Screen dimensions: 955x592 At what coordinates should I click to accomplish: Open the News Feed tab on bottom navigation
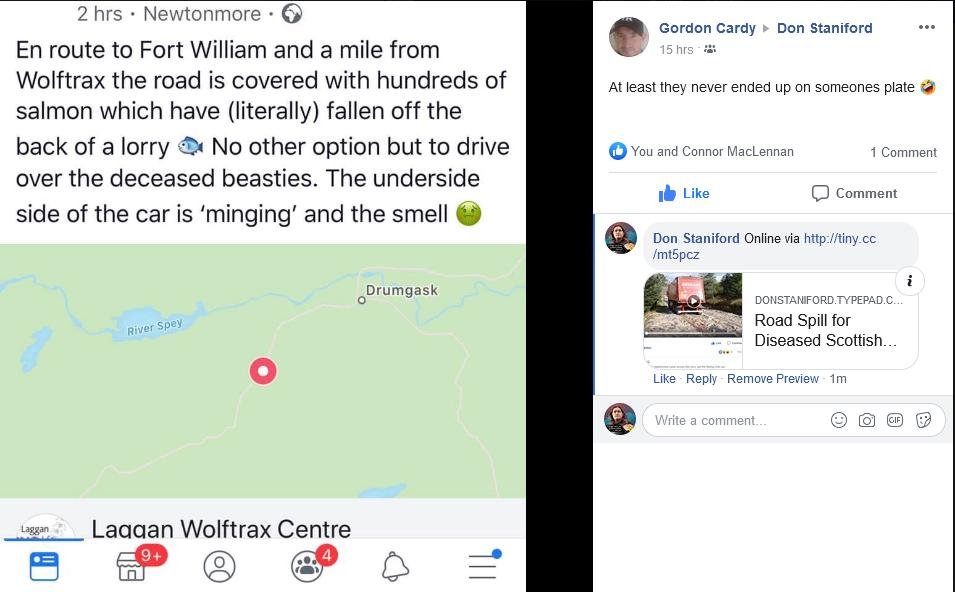[x=44, y=565]
